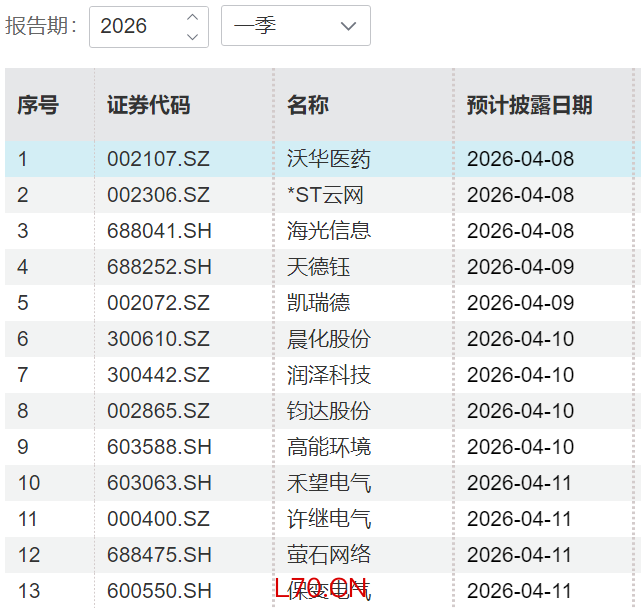The image size is (641, 608).
Task: Click the 名称 column header
Action: click(308, 105)
